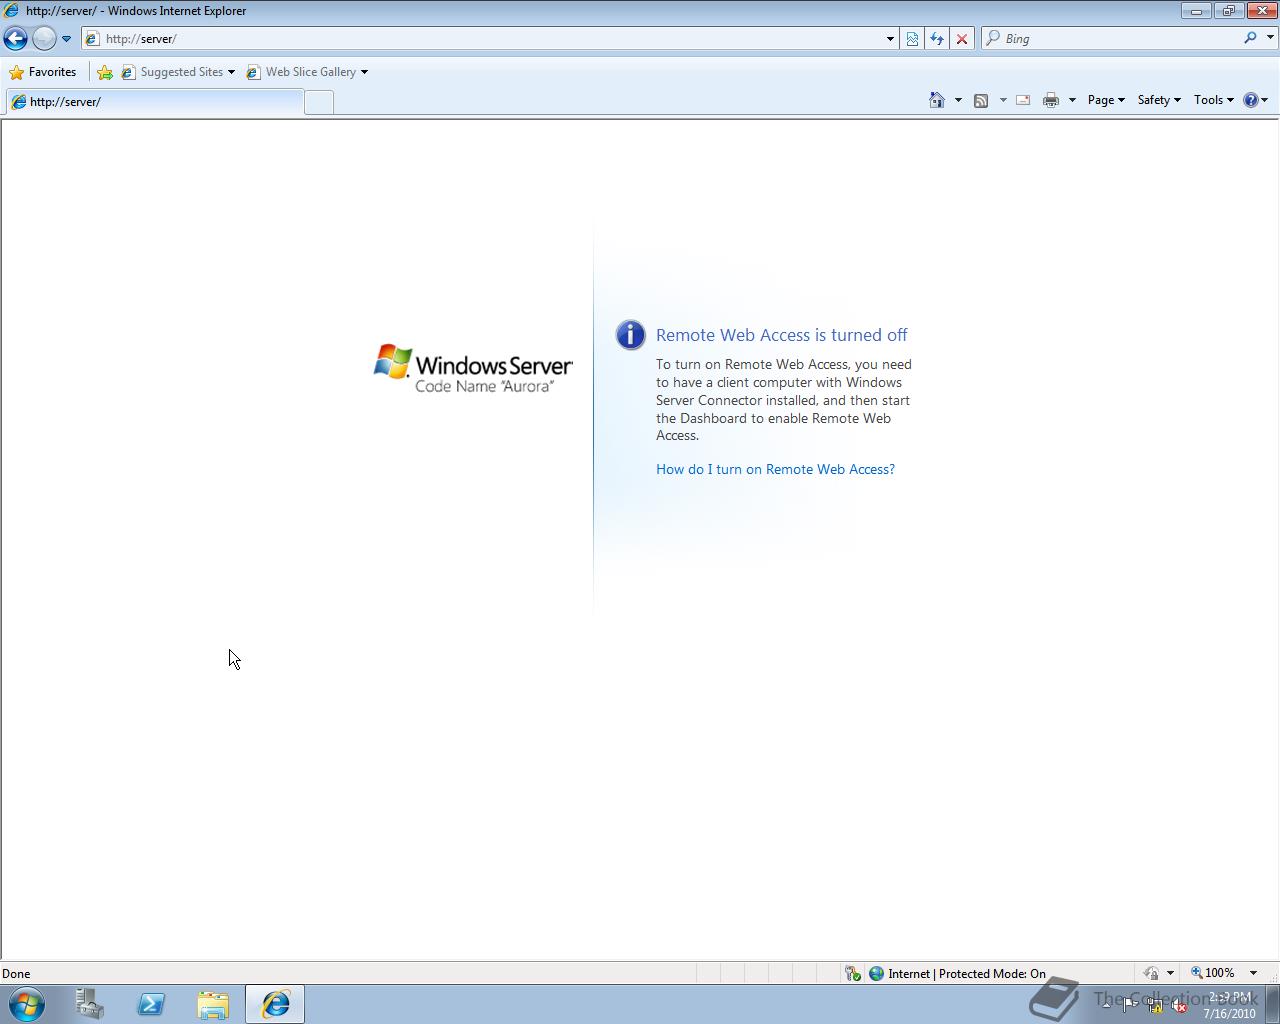Open the Page menu
This screenshot has width=1280, height=1024.
pyautogui.click(x=1106, y=100)
